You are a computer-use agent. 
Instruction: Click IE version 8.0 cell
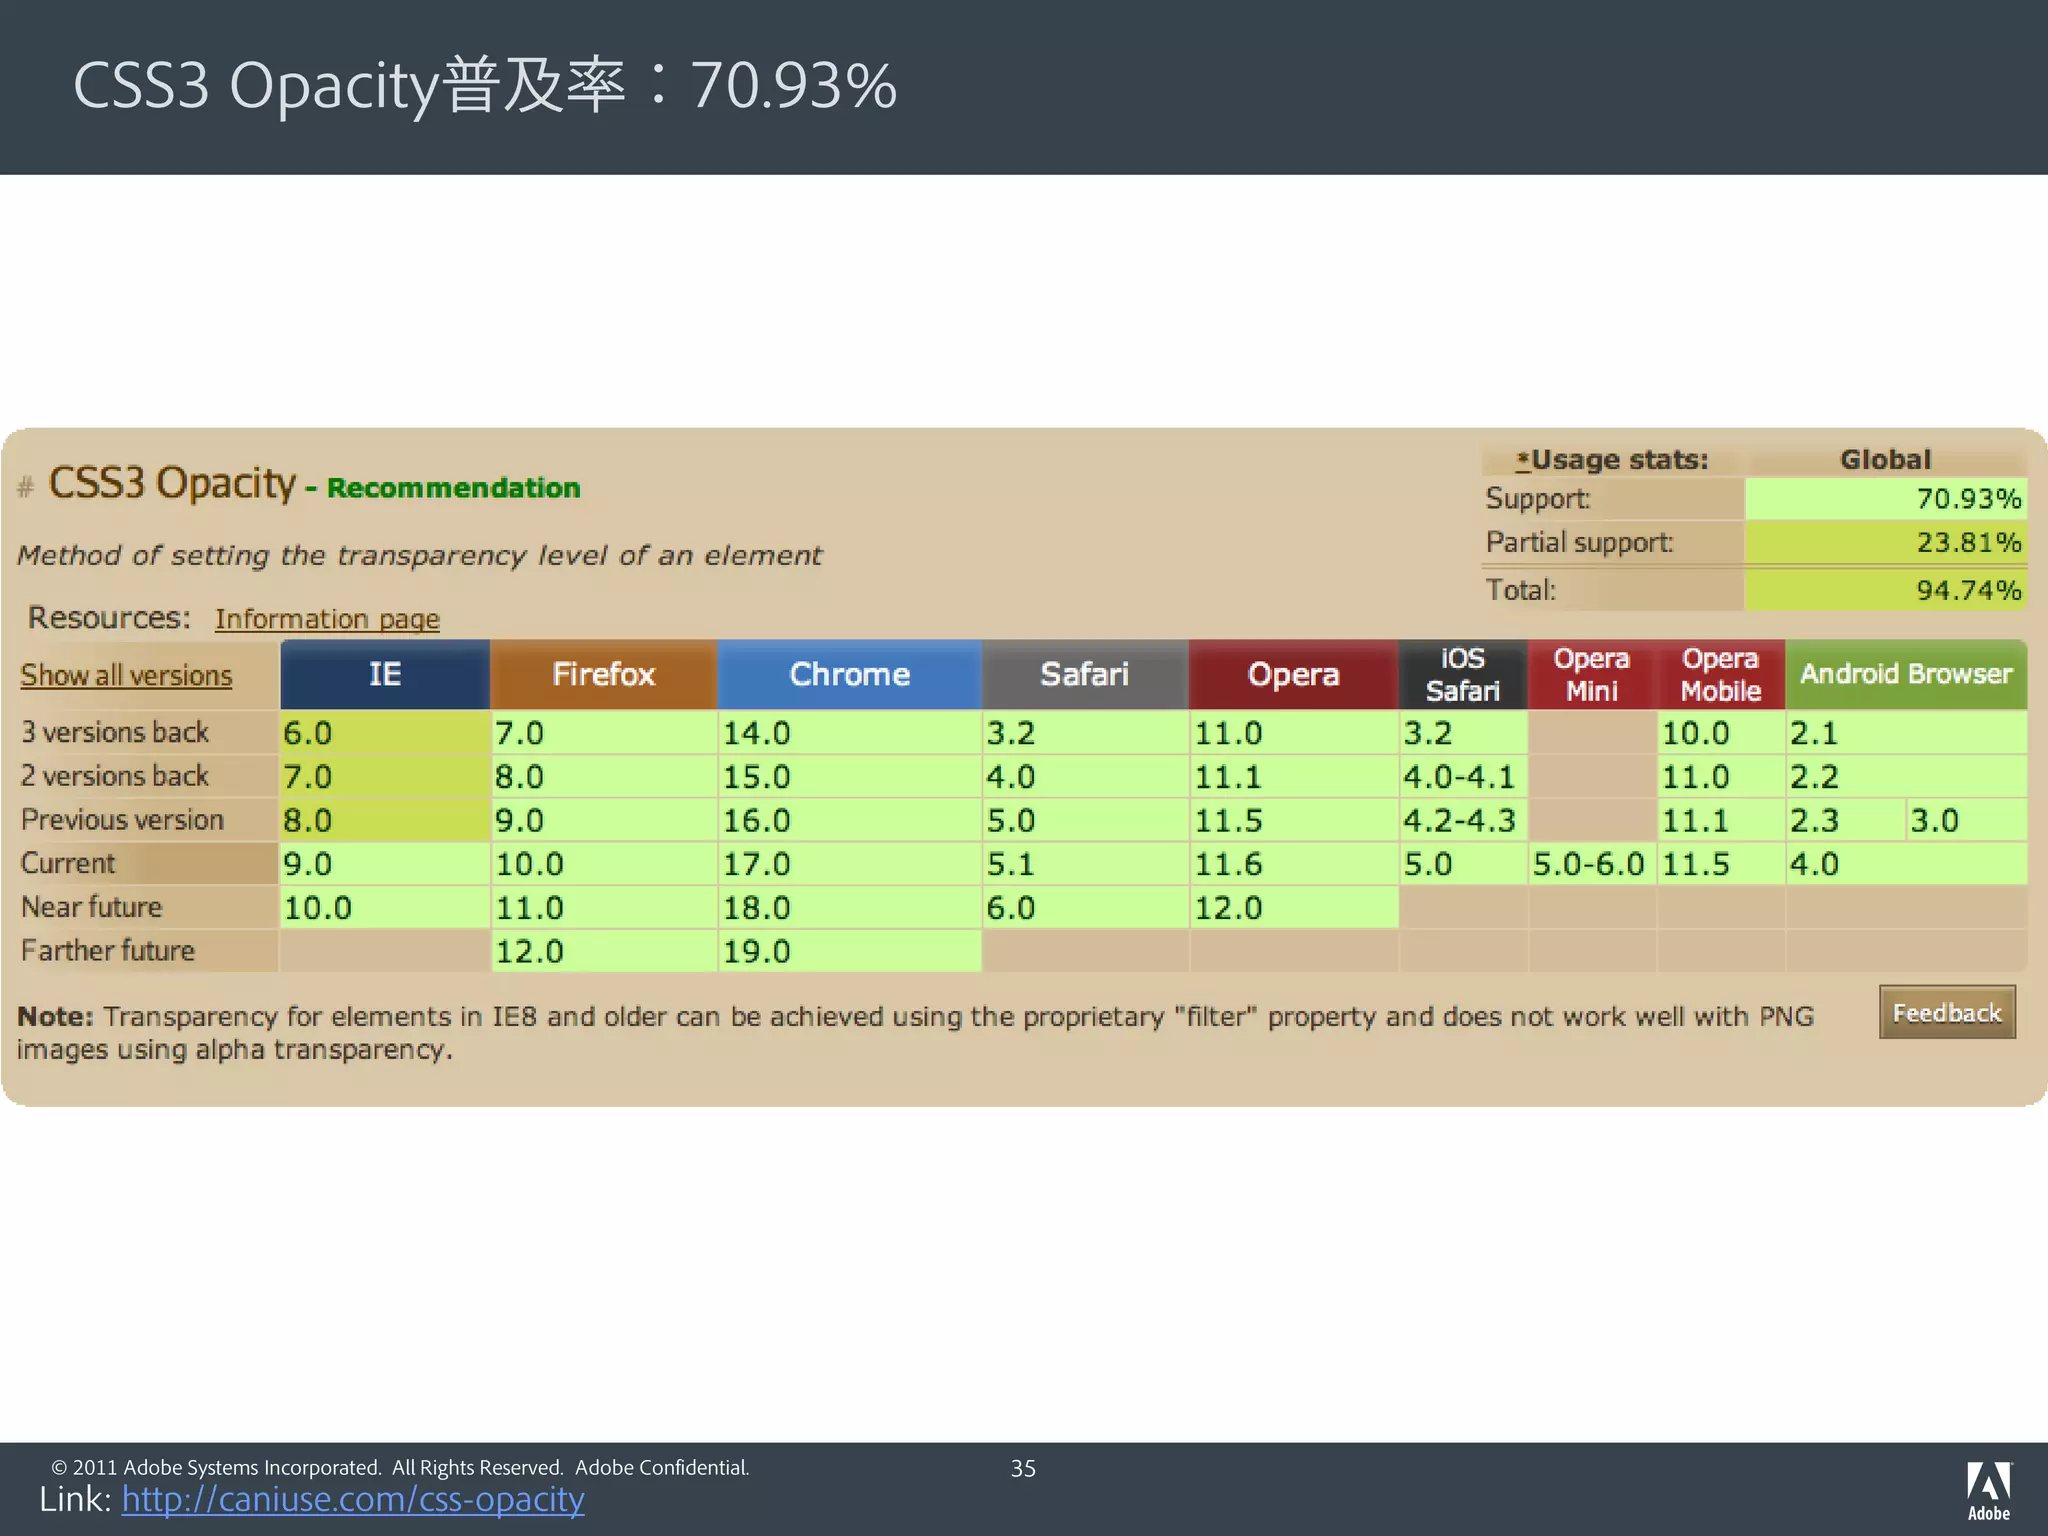click(x=385, y=820)
